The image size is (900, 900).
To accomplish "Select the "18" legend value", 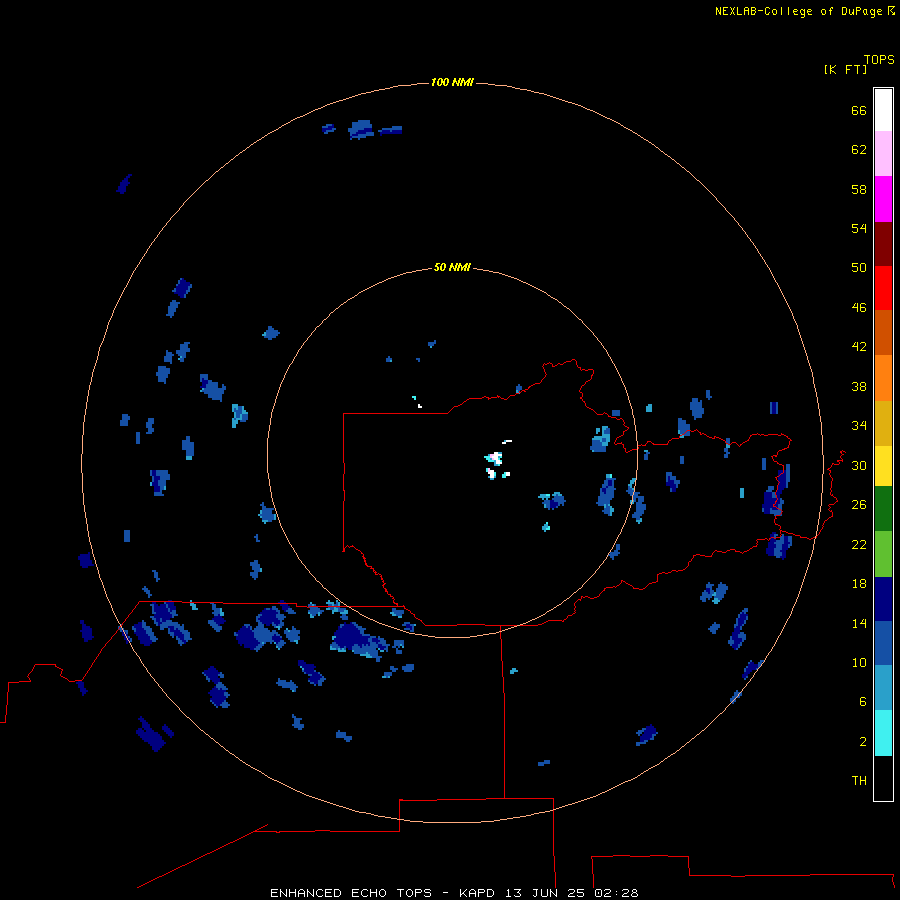I will 859,584.
